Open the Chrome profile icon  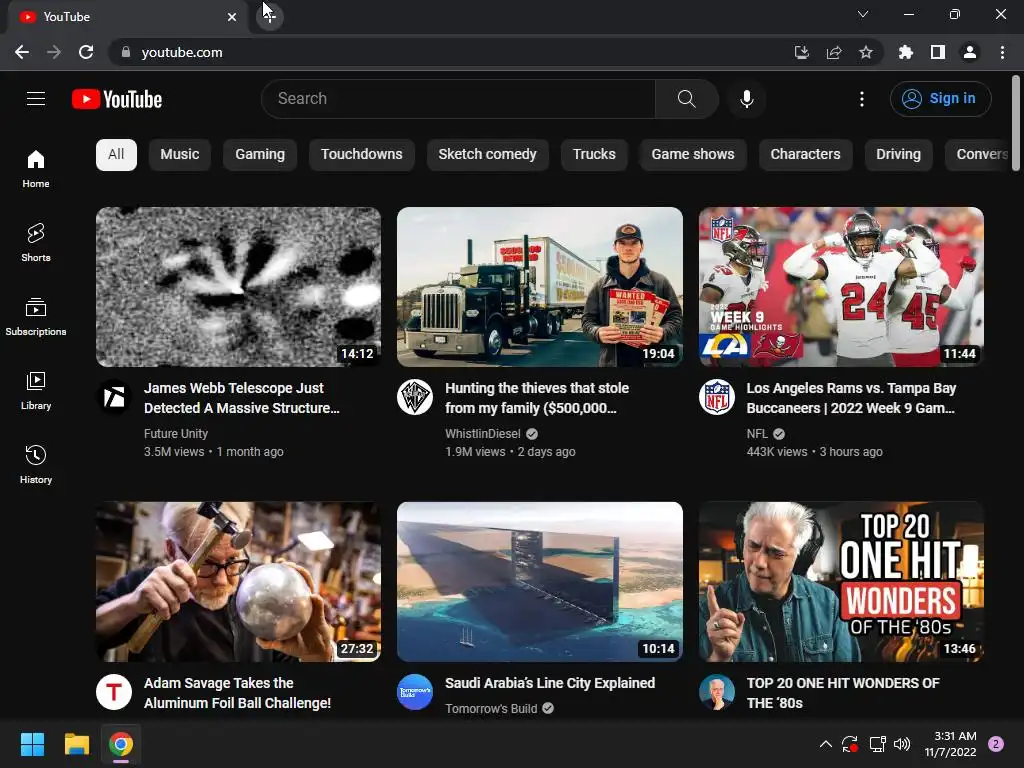(970, 52)
